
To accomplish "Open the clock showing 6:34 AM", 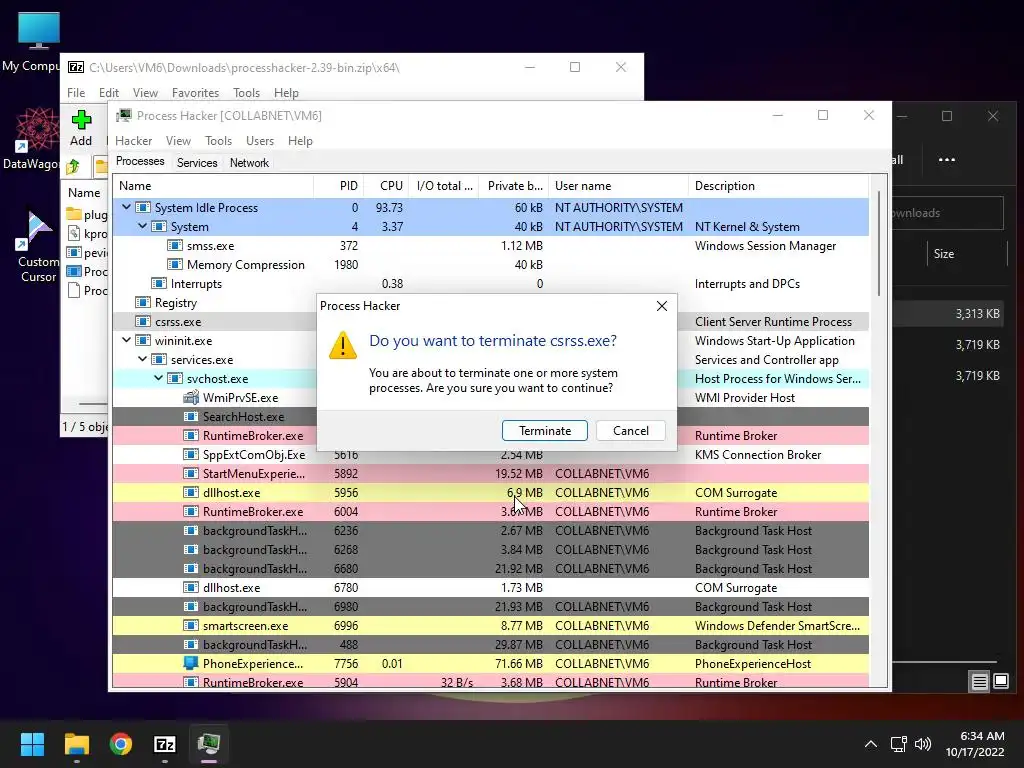I will 975,744.
